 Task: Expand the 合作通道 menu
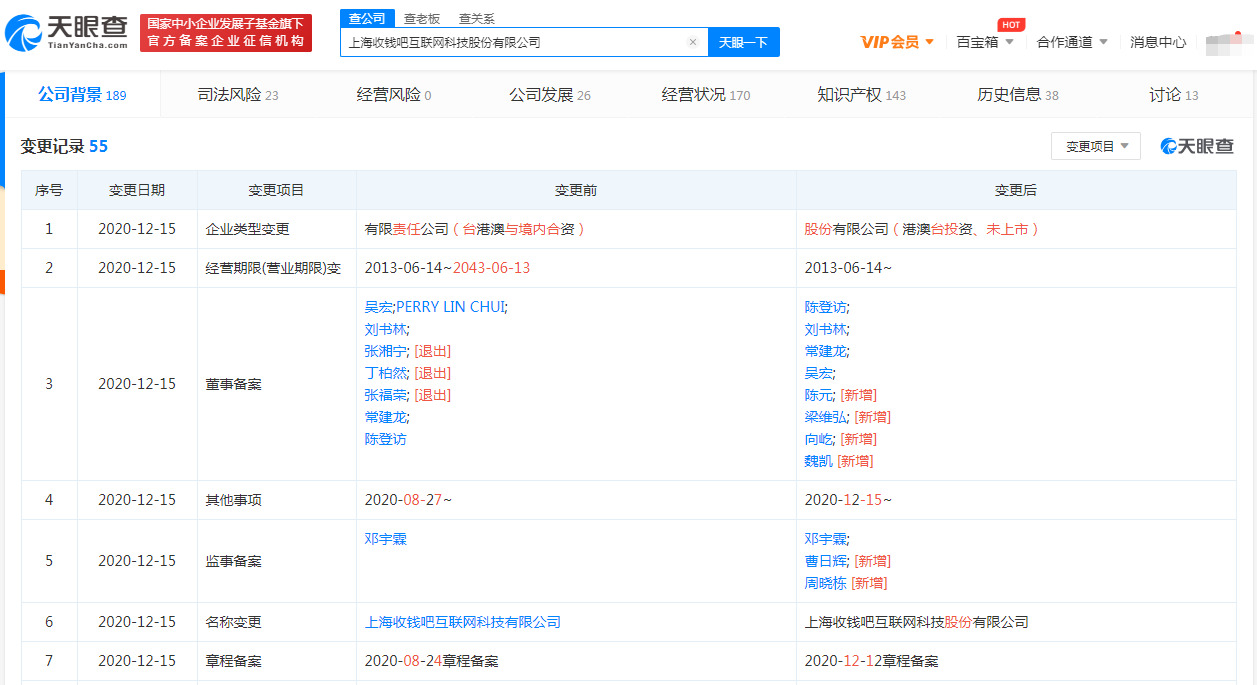pos(1072,42)
